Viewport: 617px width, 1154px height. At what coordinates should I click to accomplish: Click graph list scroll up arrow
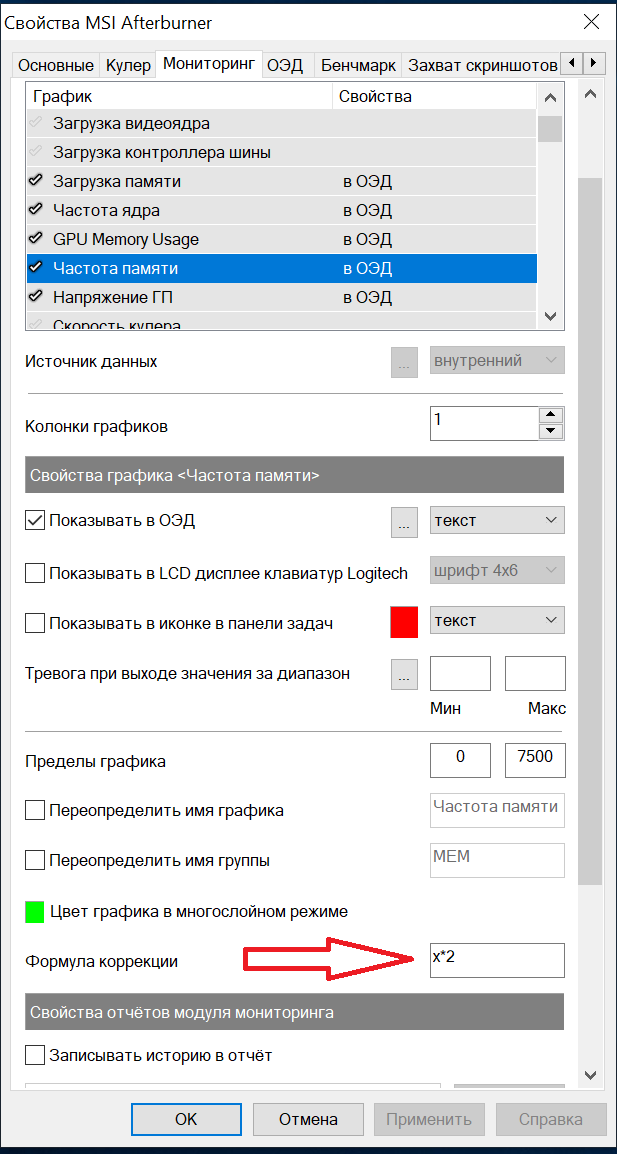click(550, 98)
